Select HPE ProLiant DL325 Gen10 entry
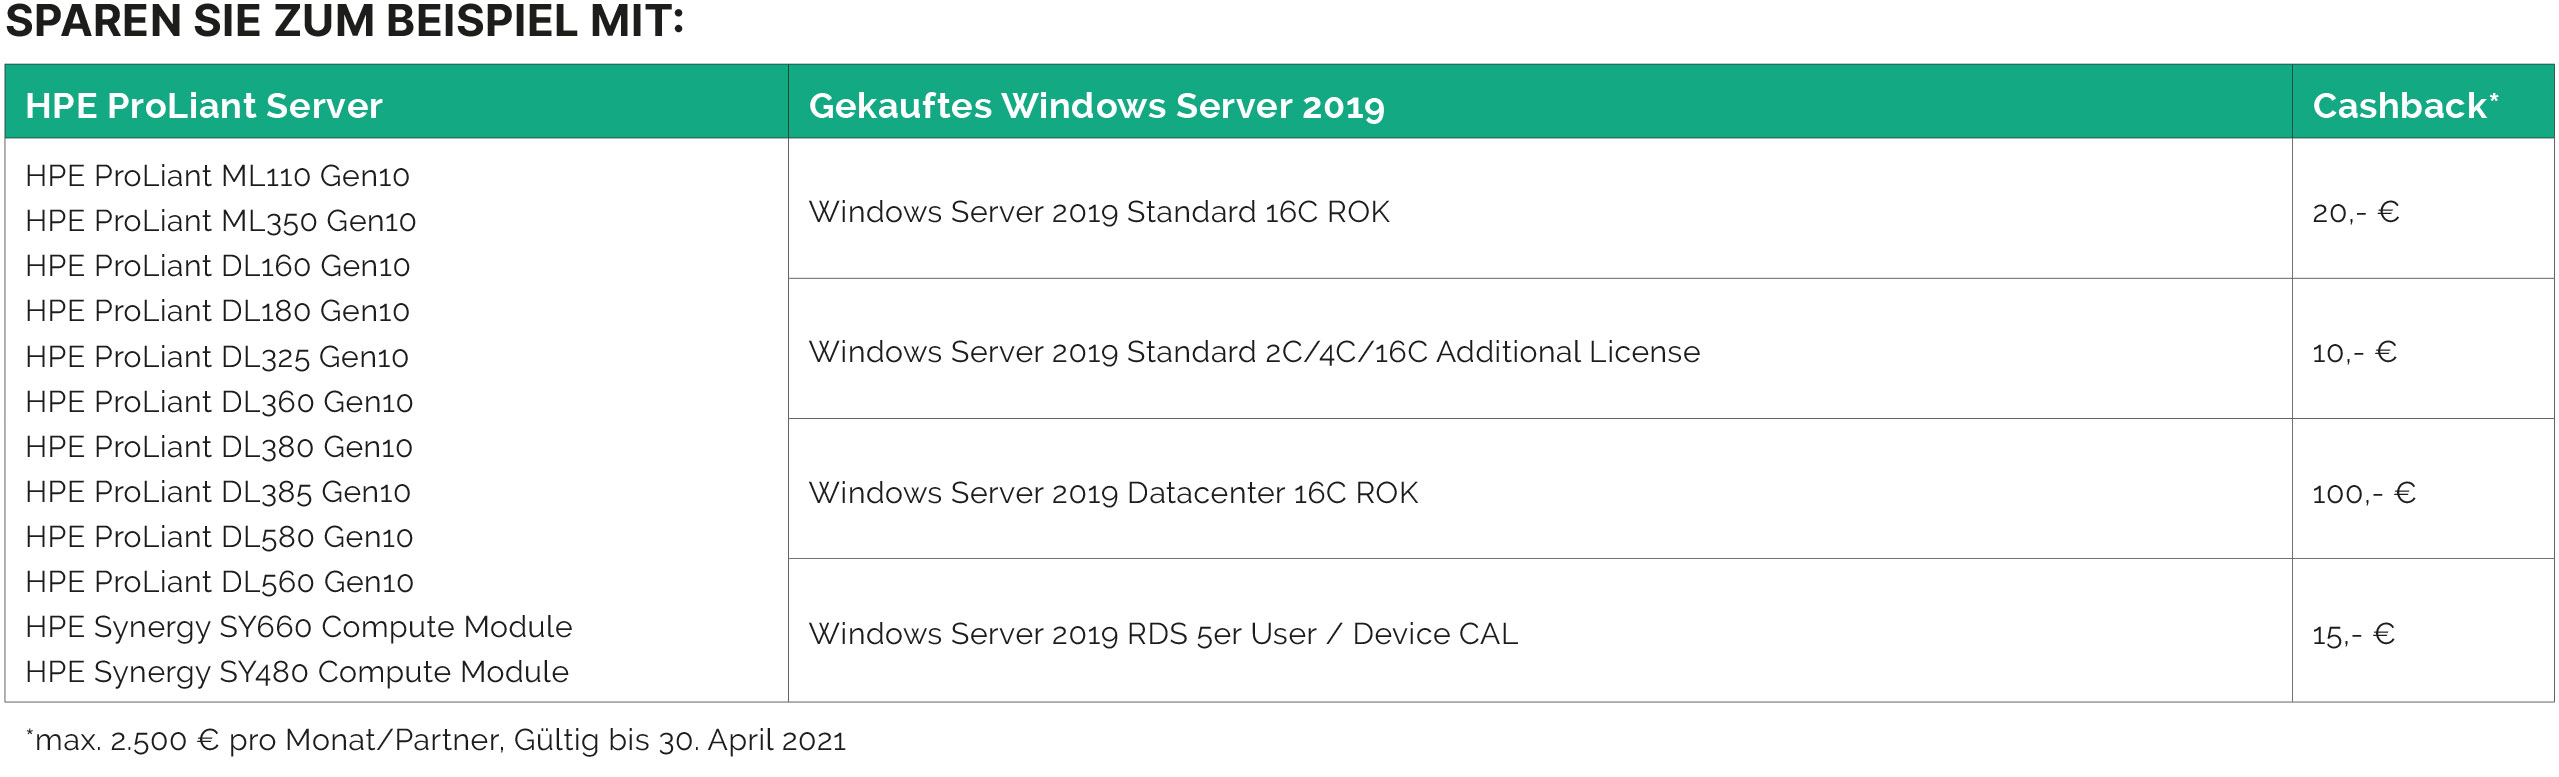Image resolution: width=2559 pixels, height=777 pixels. [217, 357]
